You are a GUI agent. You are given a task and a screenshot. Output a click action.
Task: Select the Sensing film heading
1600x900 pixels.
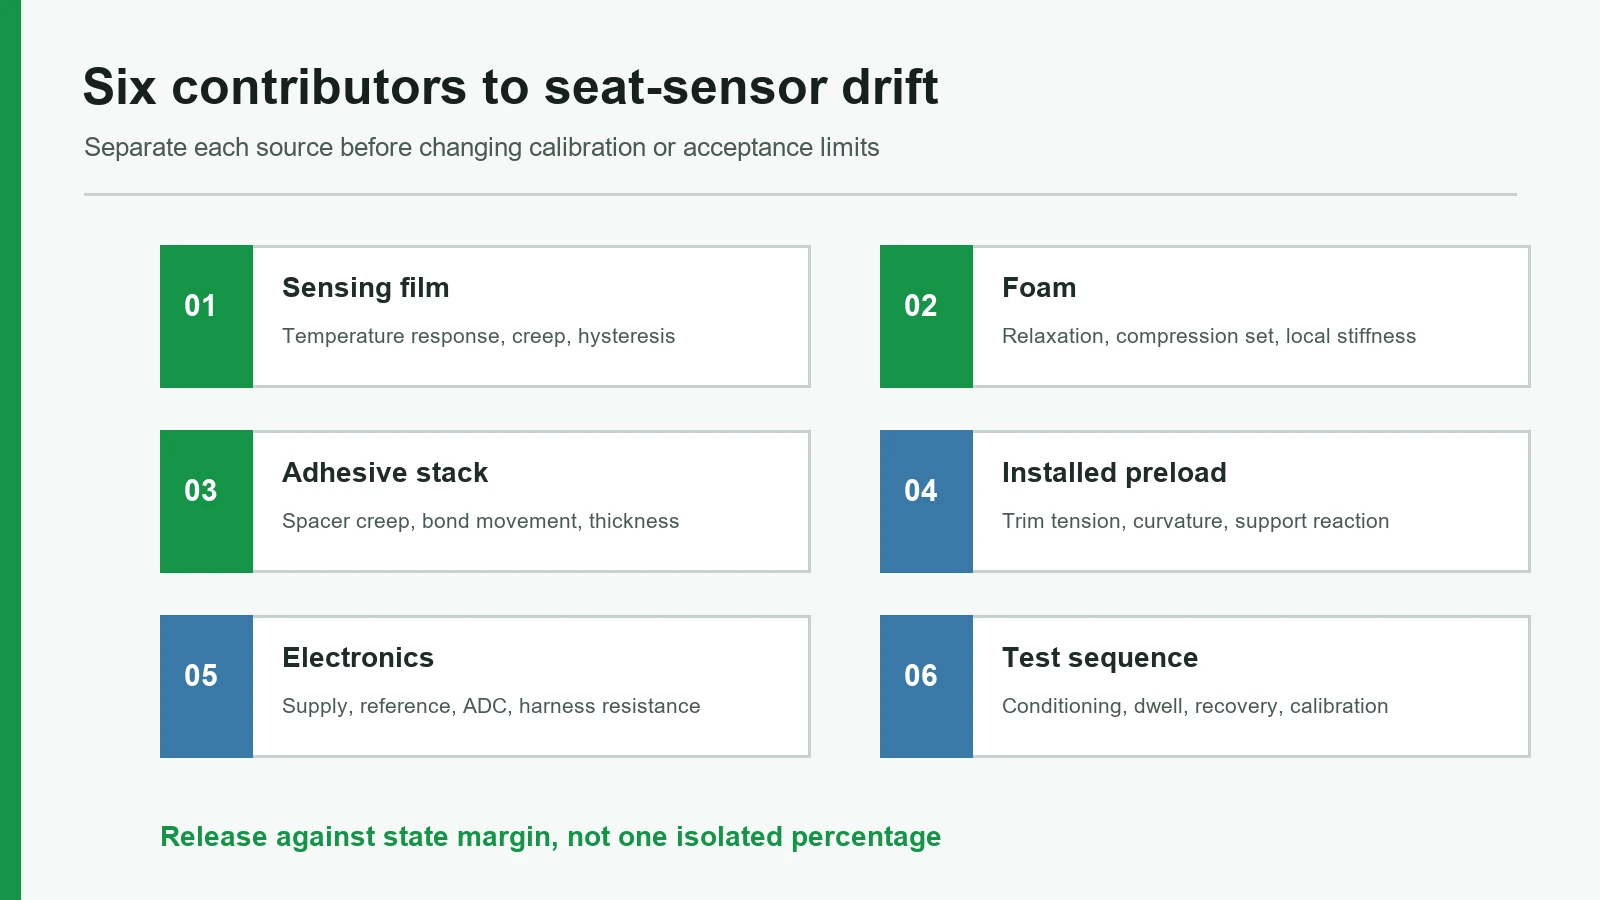(365, 288)
